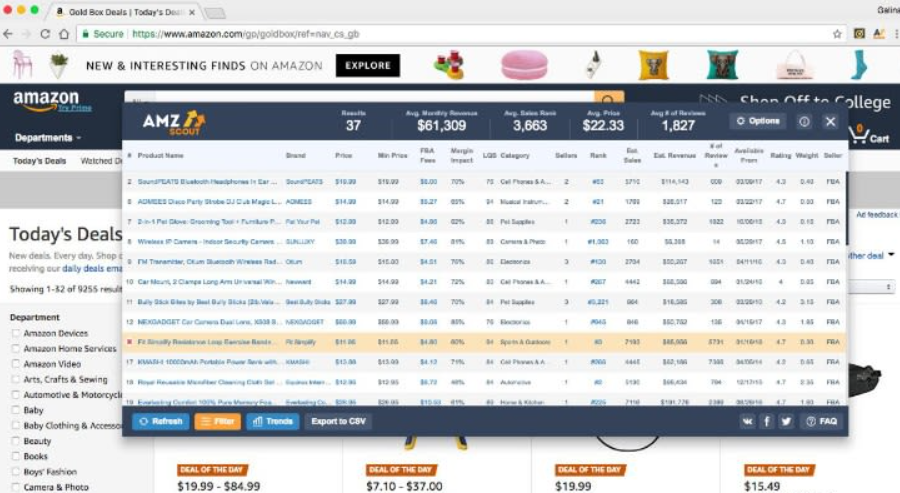Go to browser home page icon
This screenshot has height=493, width=900.
pyautogui.click(x=64, y=34)
